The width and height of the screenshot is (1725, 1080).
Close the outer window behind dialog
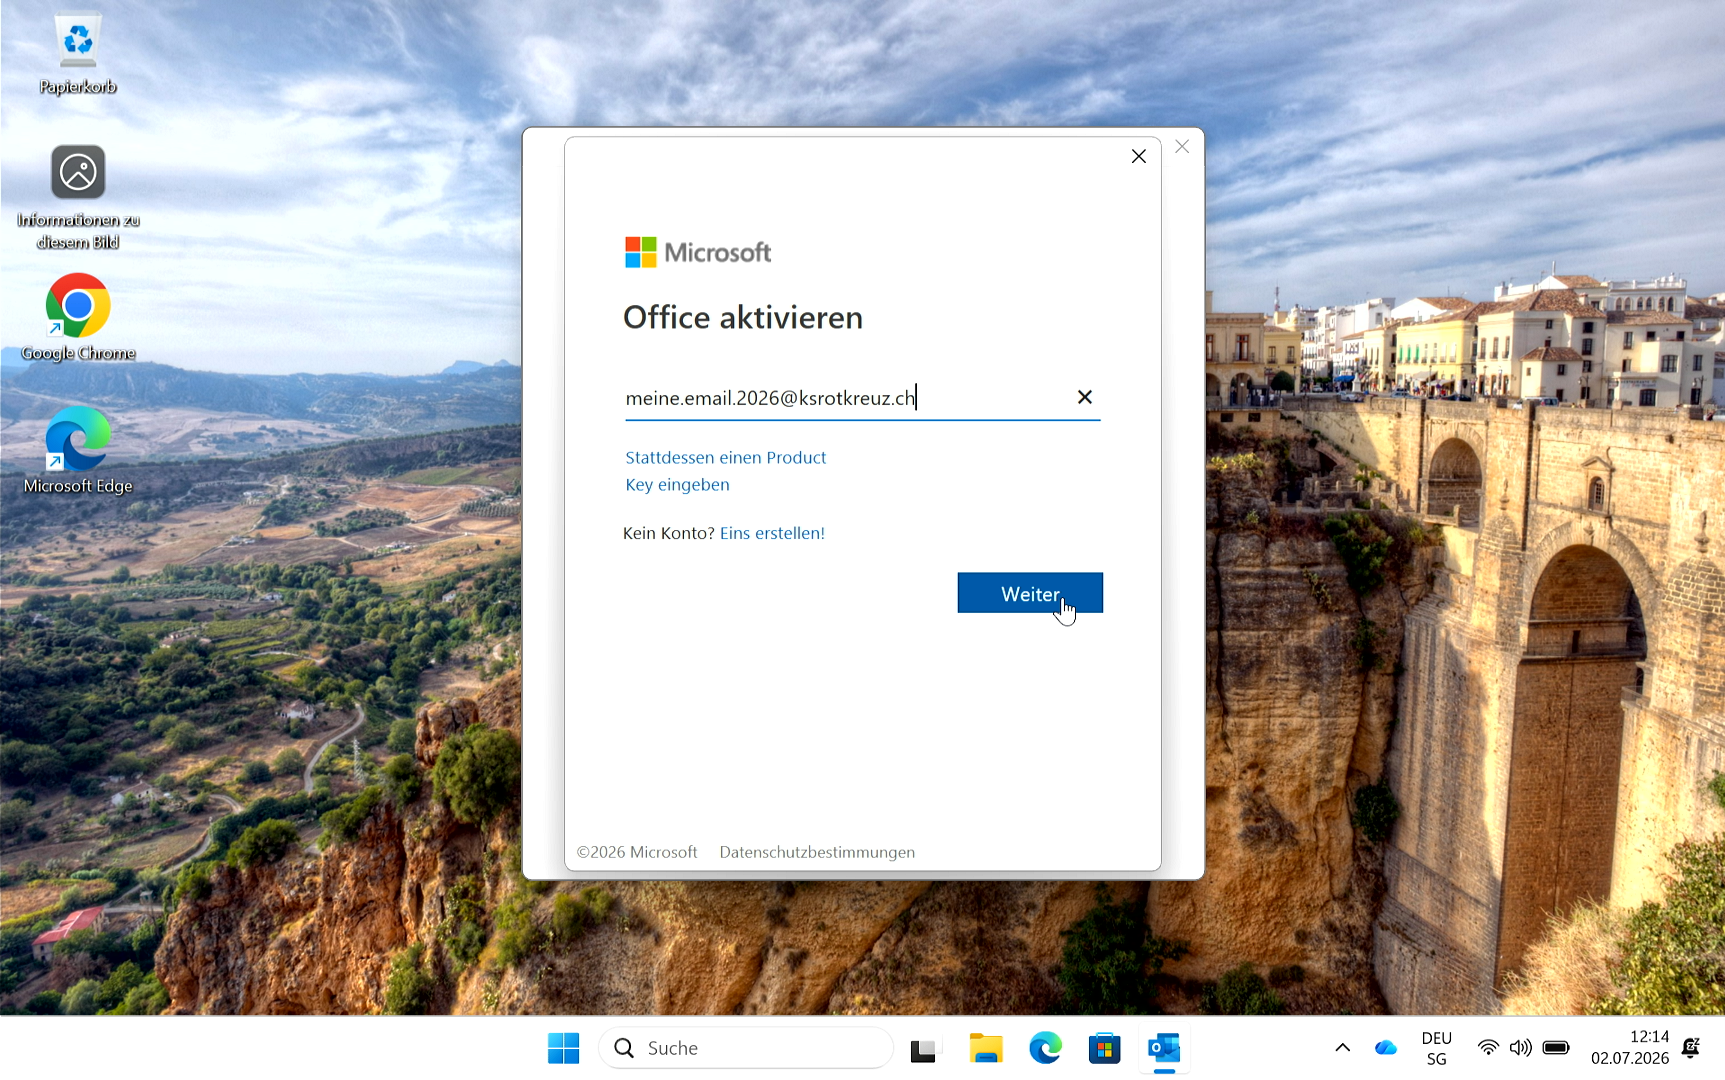point(1182,147)
